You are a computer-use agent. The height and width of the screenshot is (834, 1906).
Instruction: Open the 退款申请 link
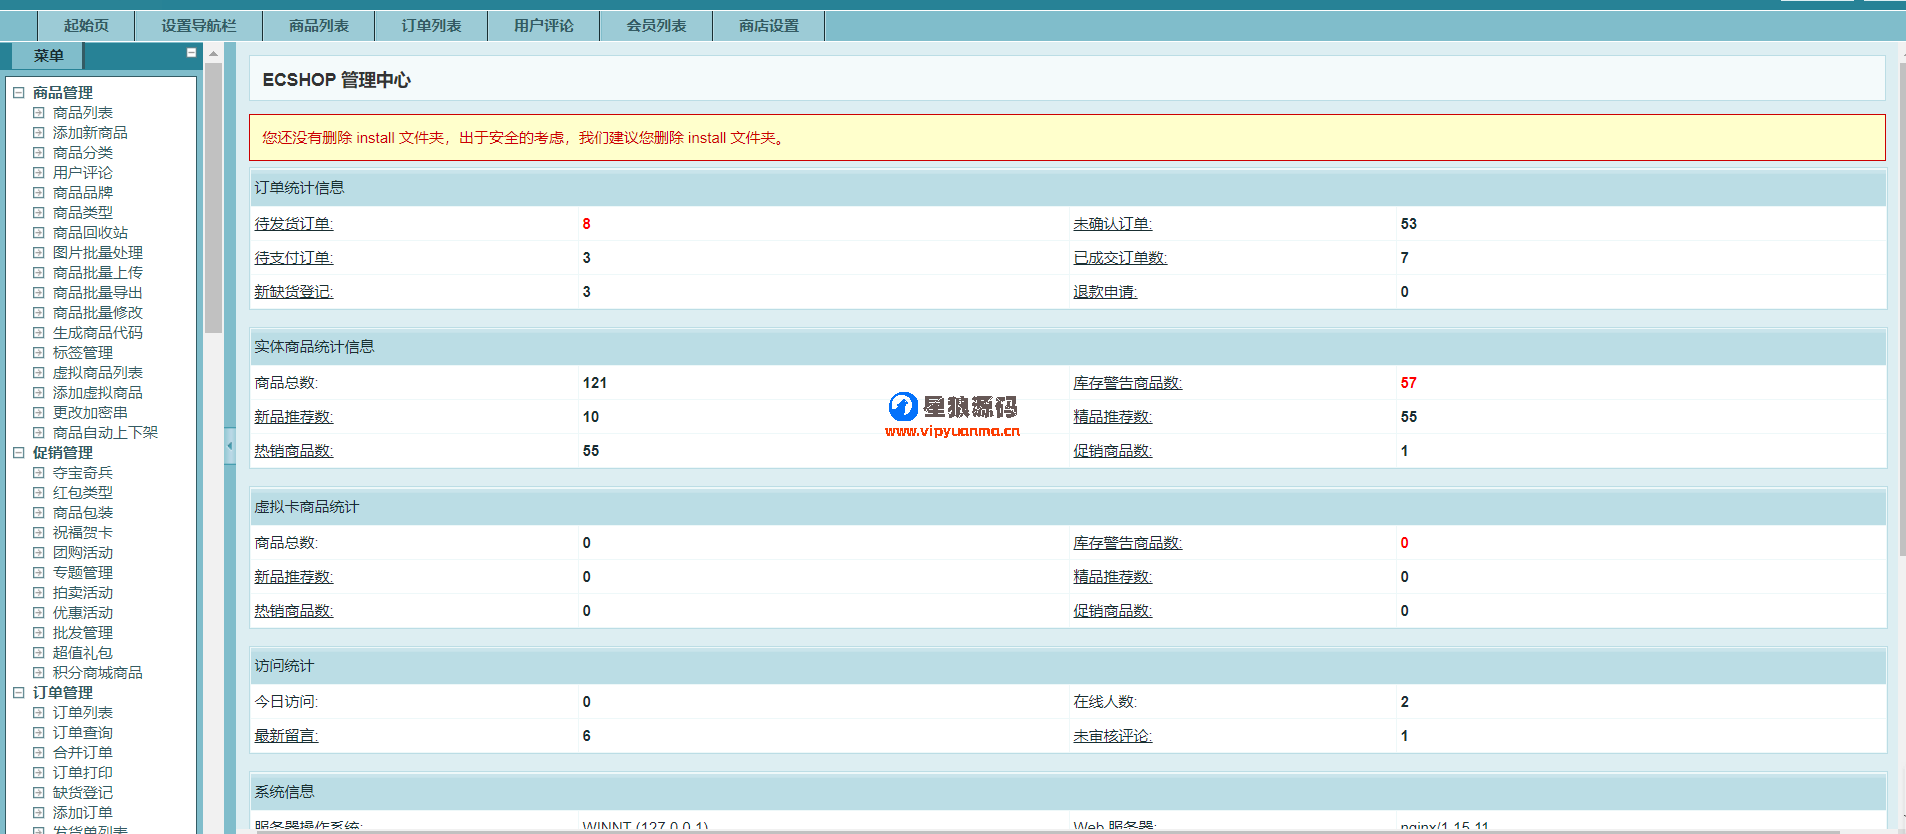(1105, 292)
